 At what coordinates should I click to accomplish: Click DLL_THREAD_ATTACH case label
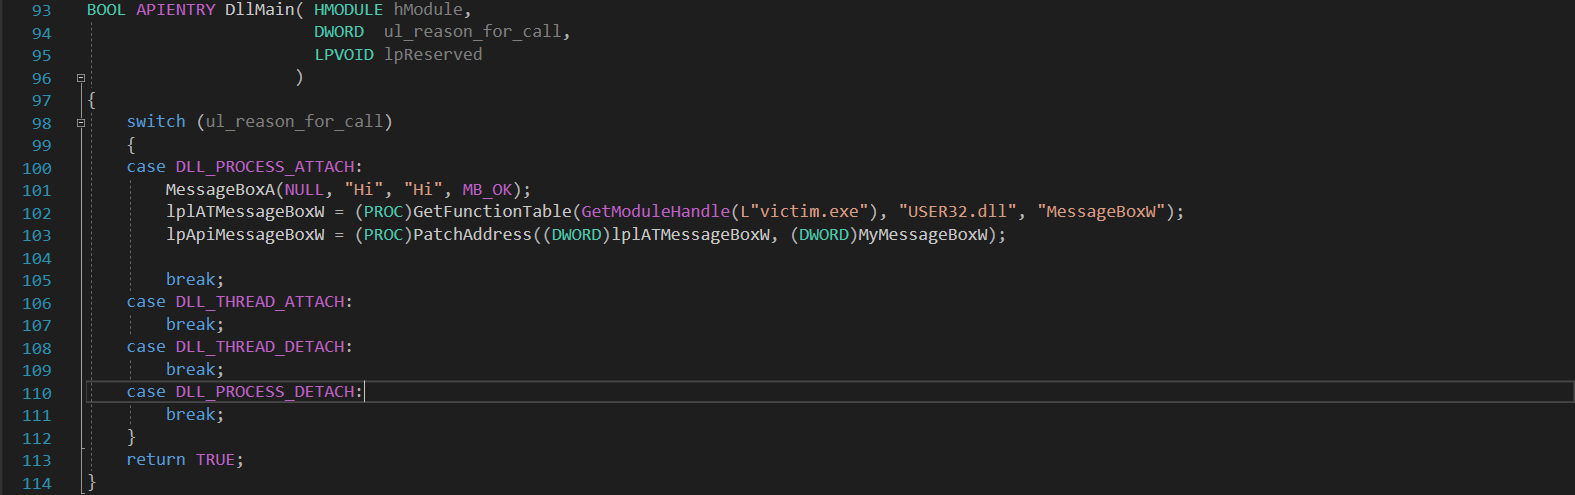pos(260,302)
